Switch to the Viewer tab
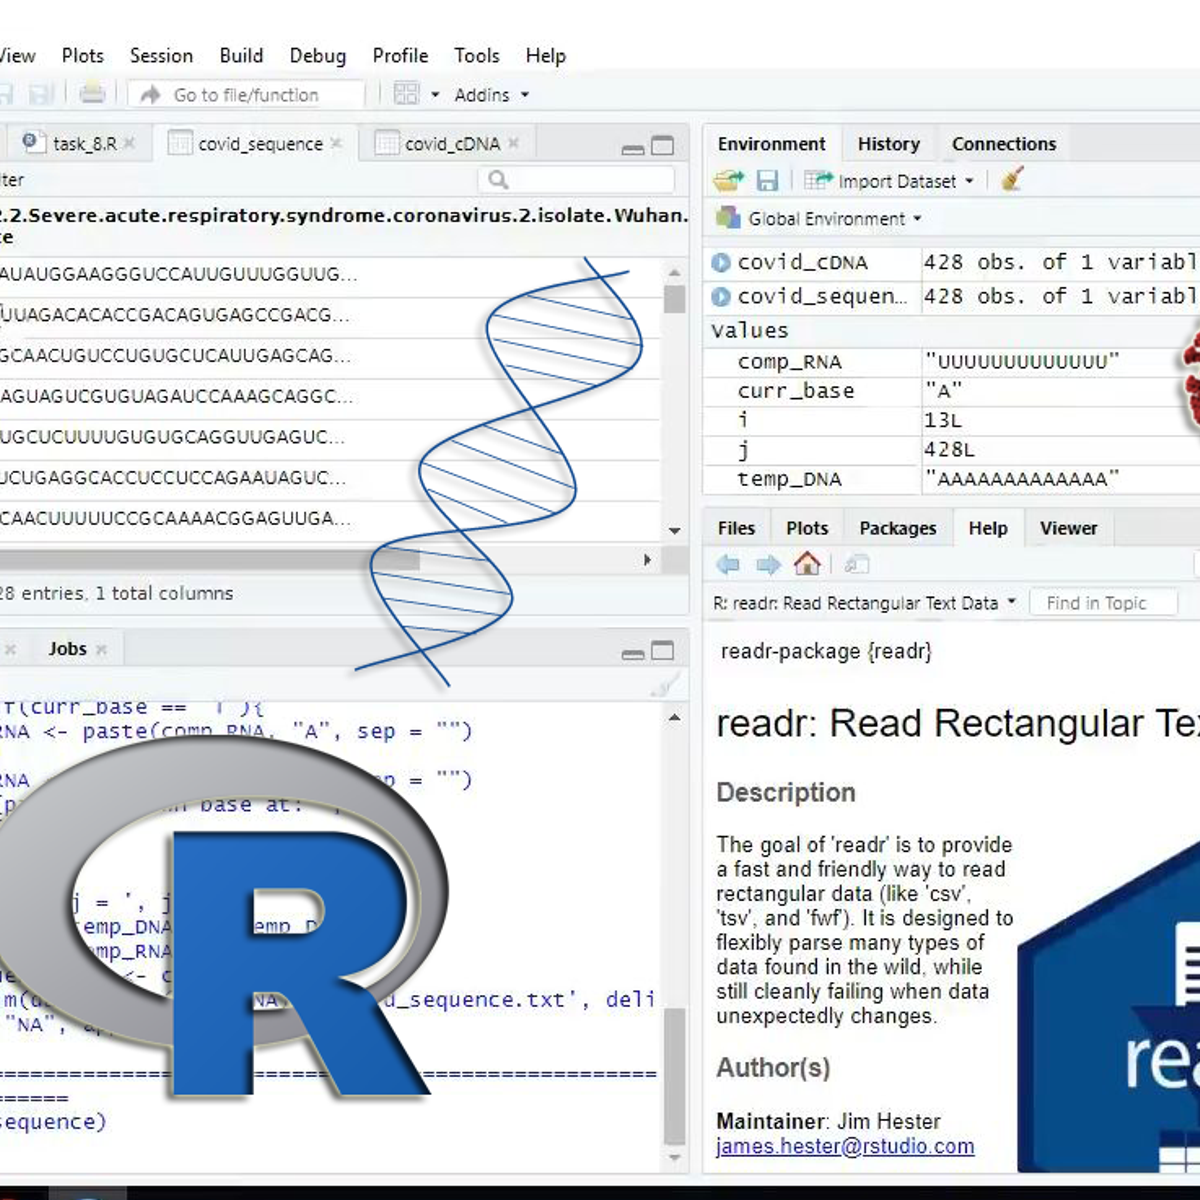Image resolution: width=1200 pixels, height=1200 pixels. (1068, 528)
